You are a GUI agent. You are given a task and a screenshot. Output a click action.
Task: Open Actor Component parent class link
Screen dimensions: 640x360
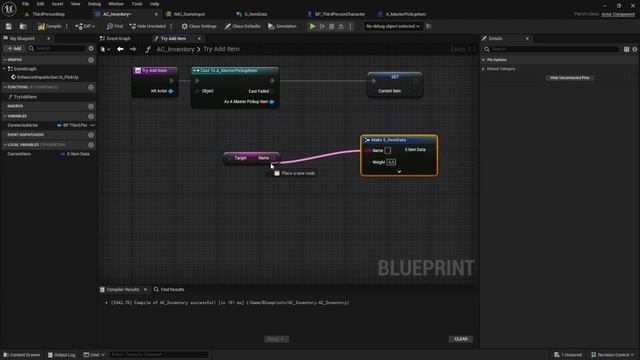click(x=618, y=14)
